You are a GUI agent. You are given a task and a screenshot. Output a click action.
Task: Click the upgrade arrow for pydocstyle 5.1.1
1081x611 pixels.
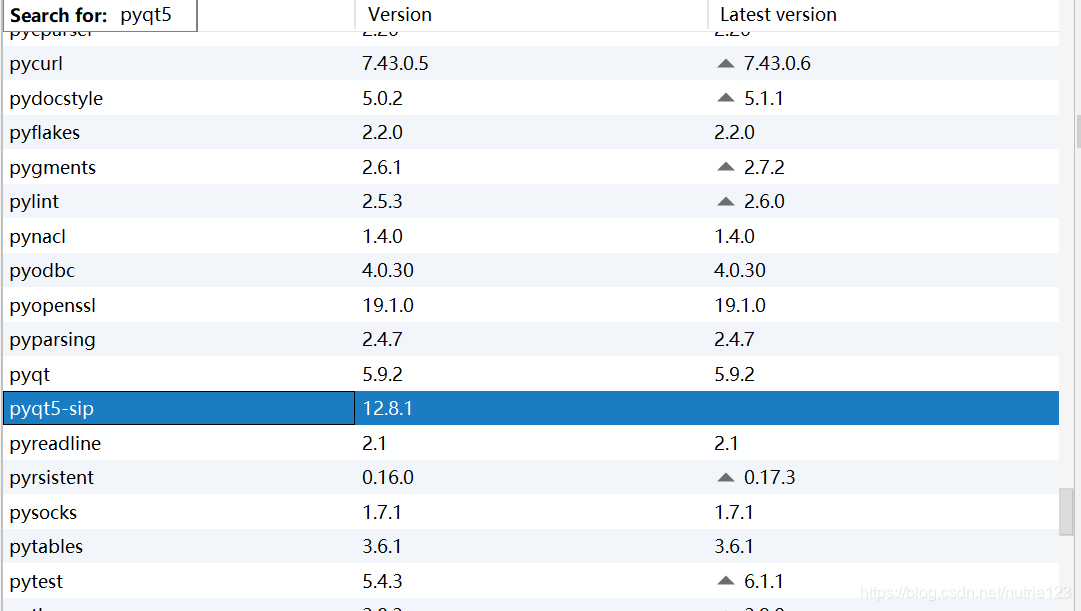click(725, 97)
